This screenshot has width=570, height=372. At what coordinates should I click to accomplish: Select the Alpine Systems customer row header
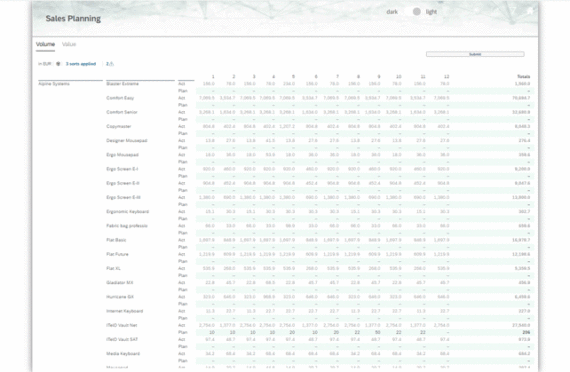[54, 84]
